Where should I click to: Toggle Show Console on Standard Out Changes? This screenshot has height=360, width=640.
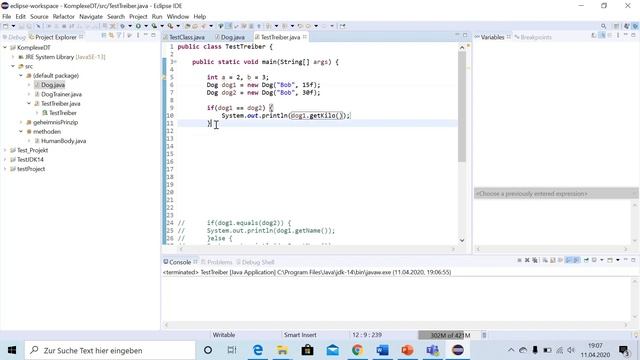[568, 260]
